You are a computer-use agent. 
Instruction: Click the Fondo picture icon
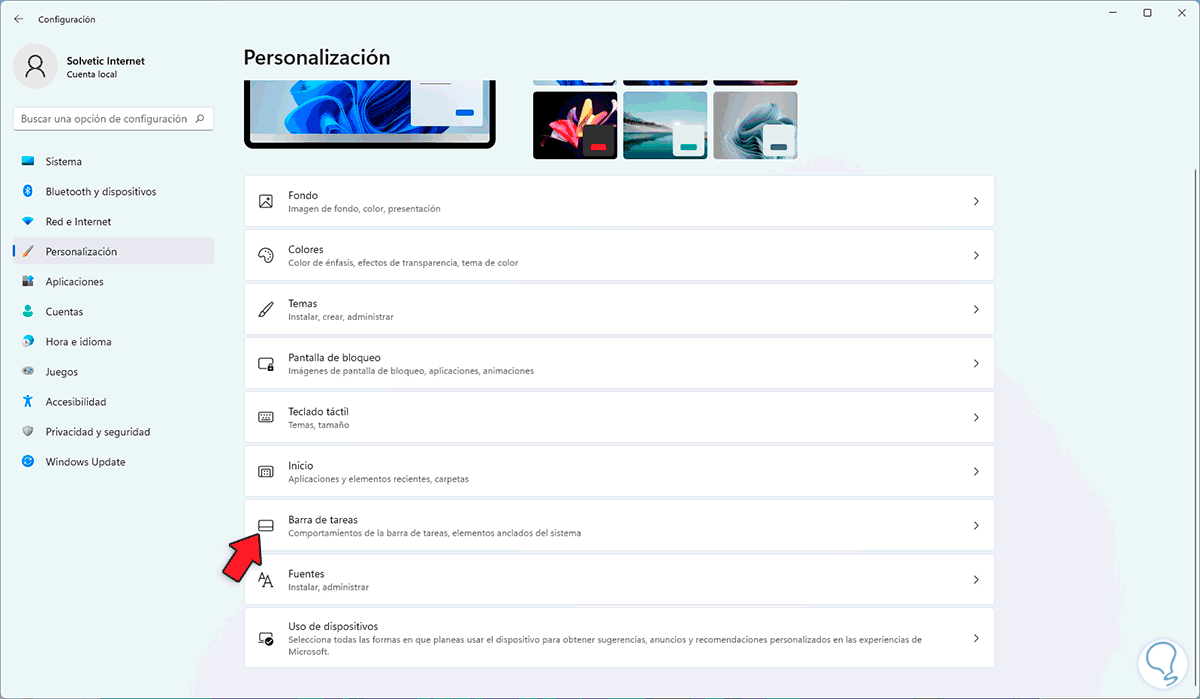(x=266, y=201)
